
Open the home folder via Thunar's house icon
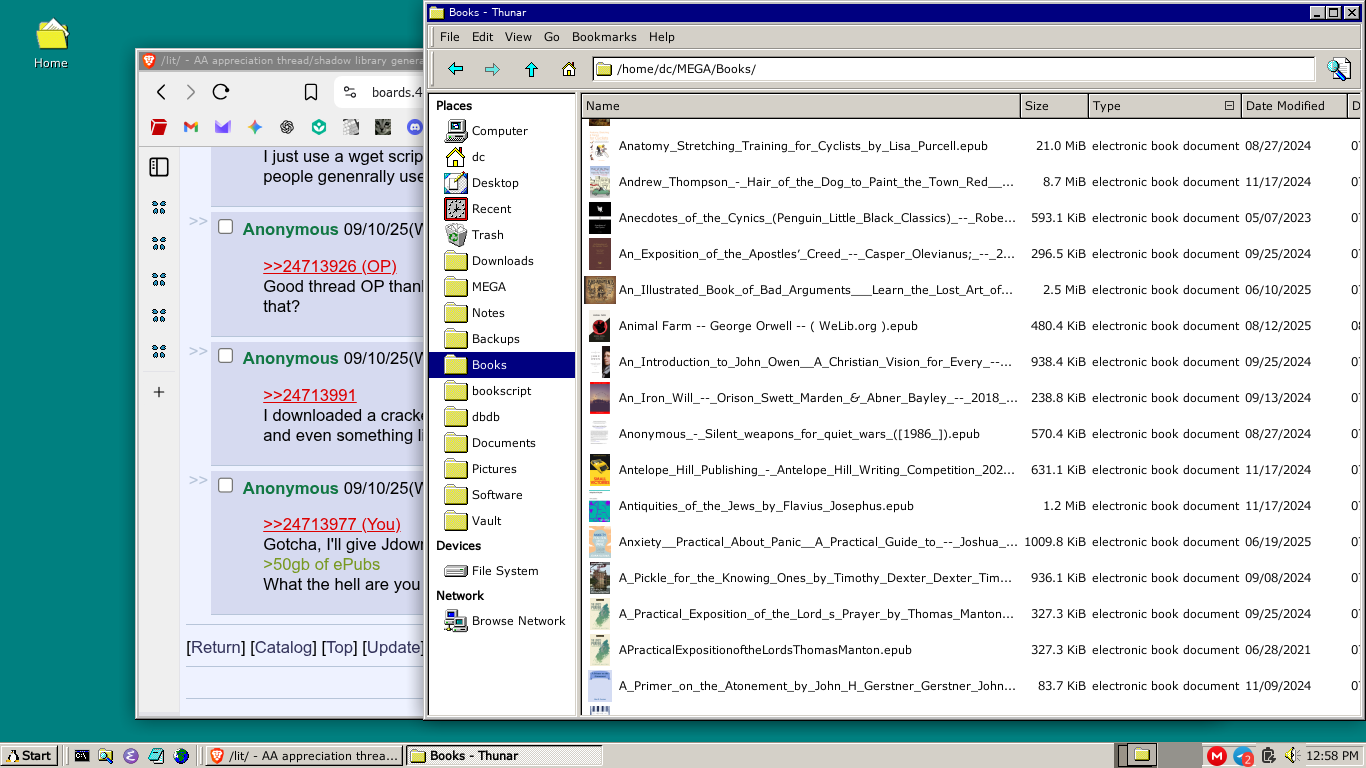(569, 69)
